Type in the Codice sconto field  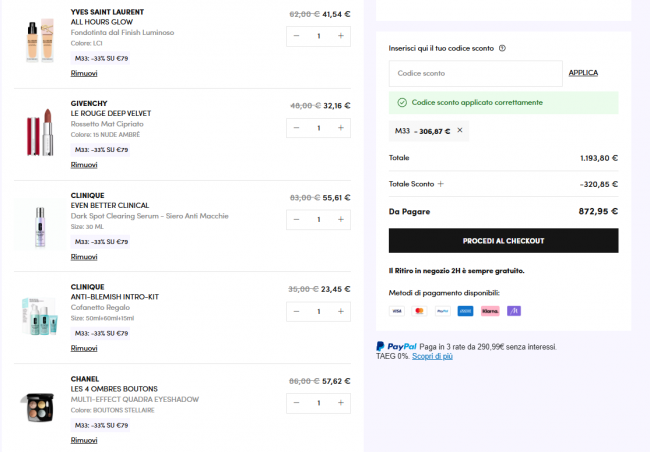[475, 73]
